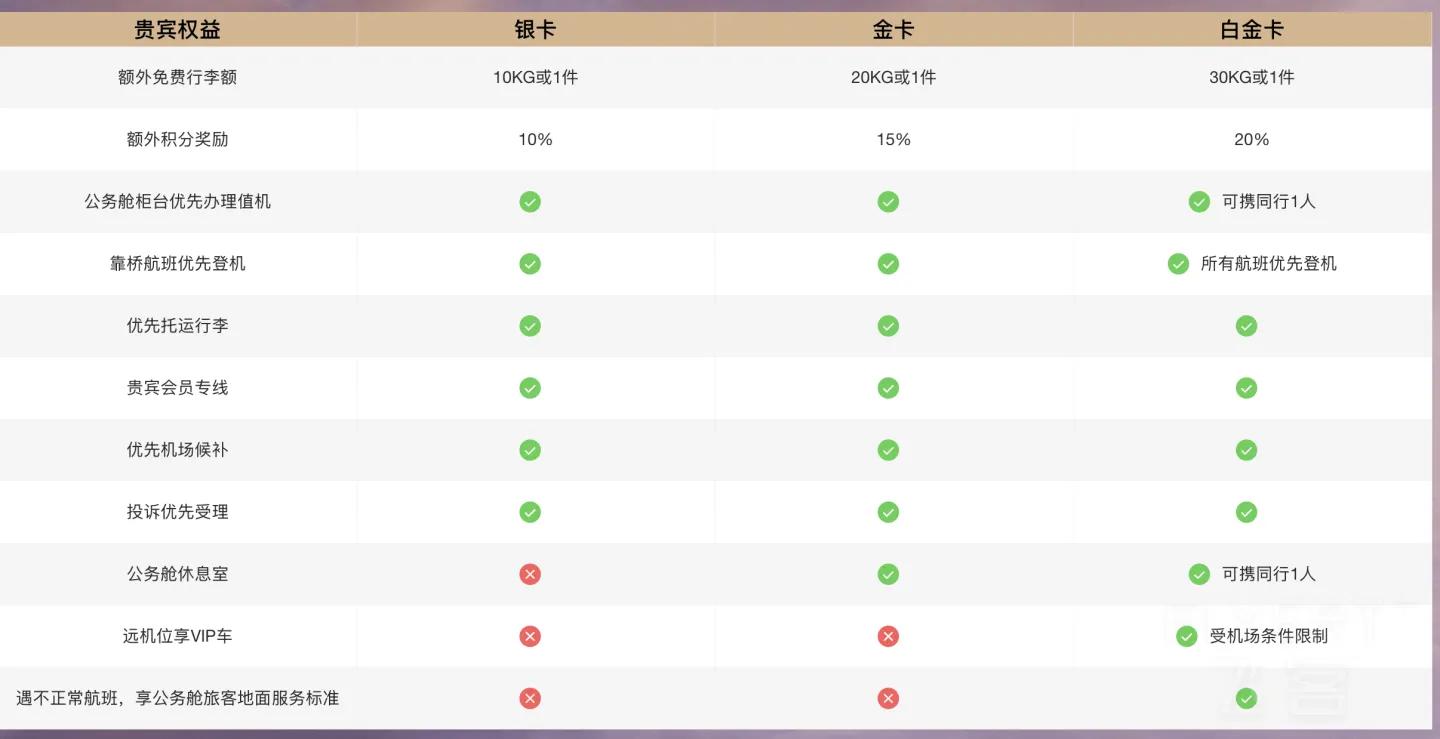Click green check for 金卡 优先机场候补
Viewport: 1440px width, 739px height.
pyautogui.click(x=888, y=450)
